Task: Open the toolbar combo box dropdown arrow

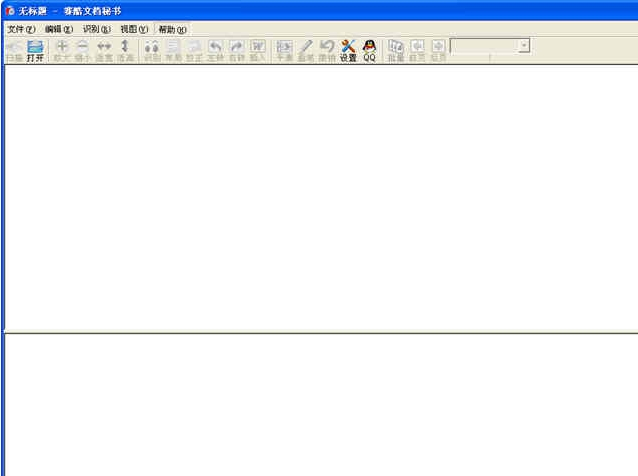Action: (x=524, y=46)
